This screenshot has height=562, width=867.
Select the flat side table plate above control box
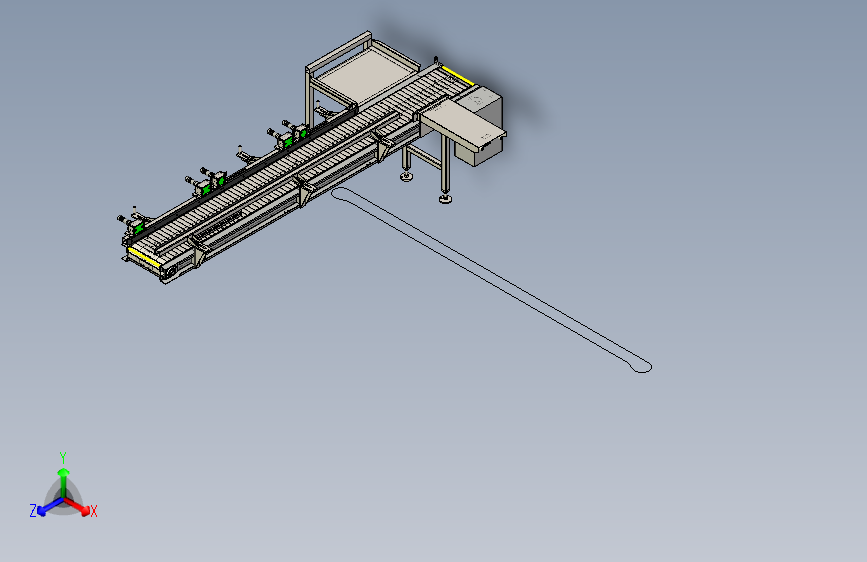[x=462, y=124]
